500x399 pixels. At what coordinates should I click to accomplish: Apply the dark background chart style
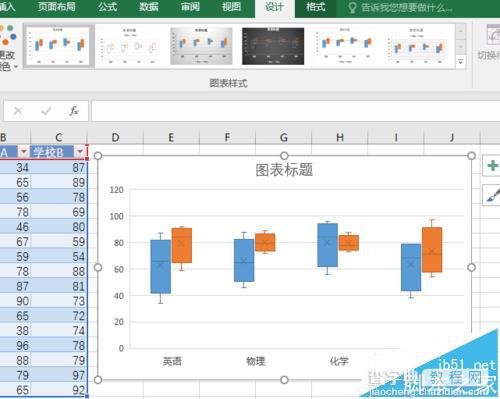coord(273,46)
